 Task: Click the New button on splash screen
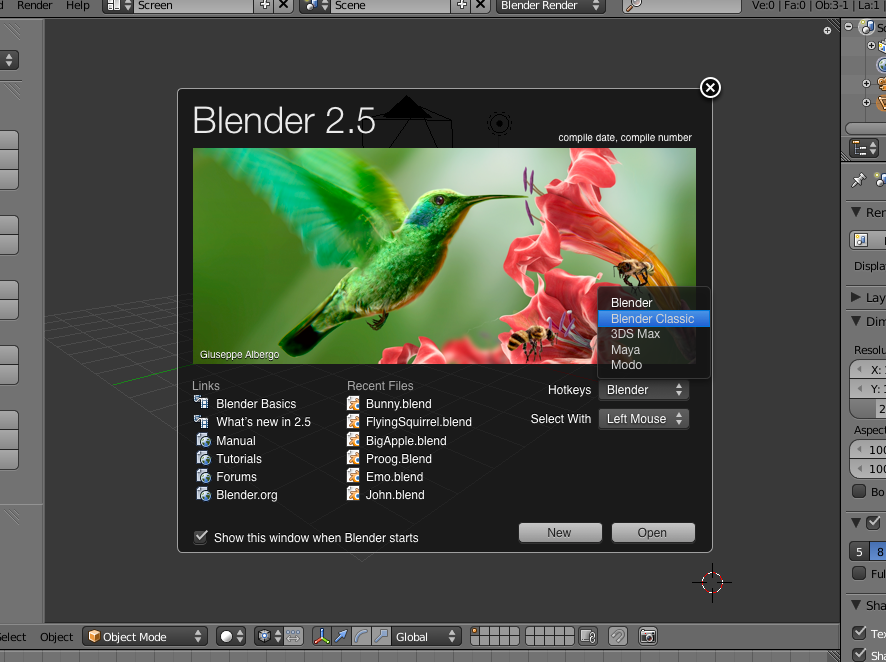tap(560, 533)
